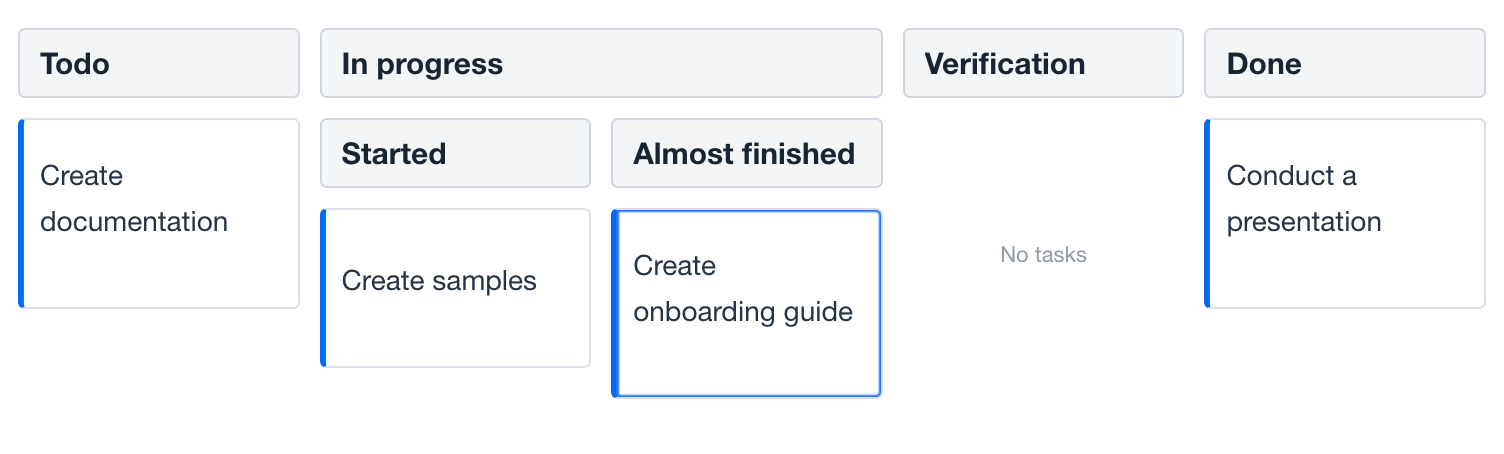
Task: Click the Verification column header
Action: (x=1043, y=64)
